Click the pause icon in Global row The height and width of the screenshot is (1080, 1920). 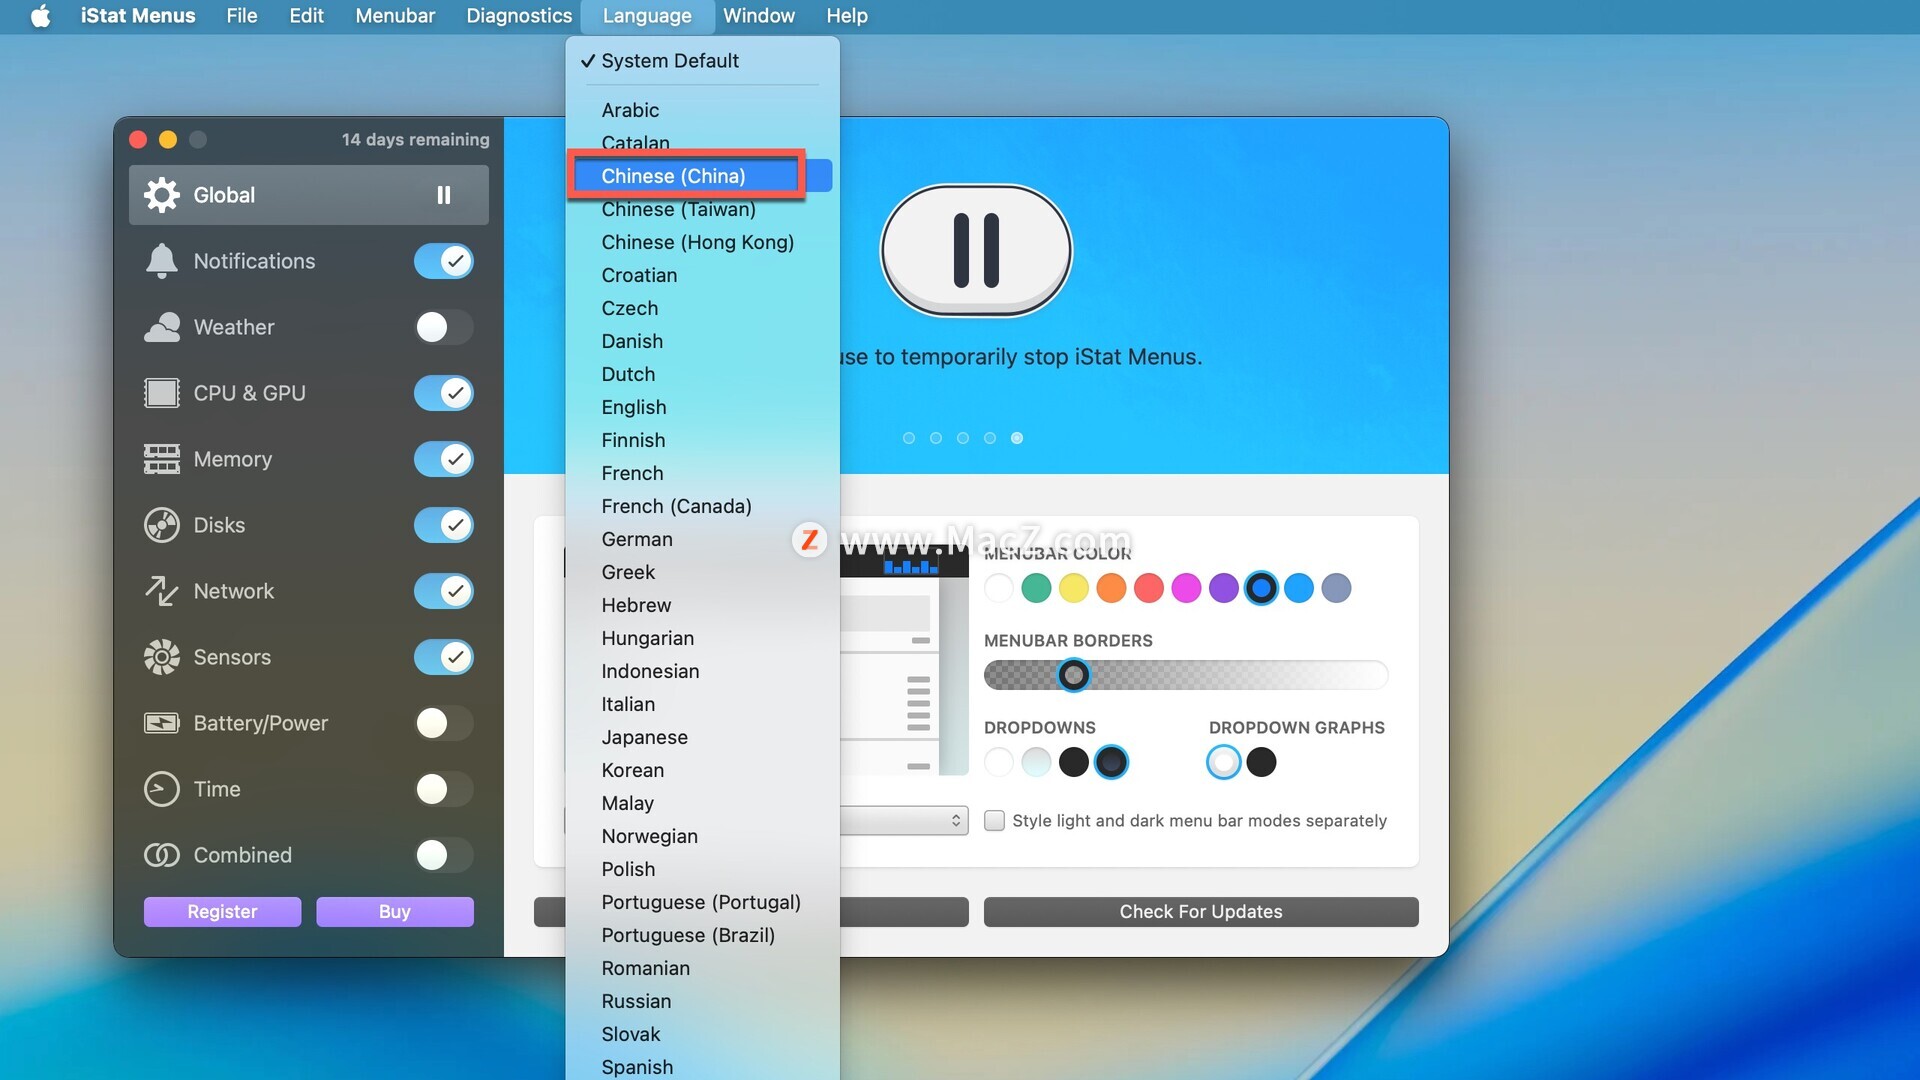(x=443, y=195)
